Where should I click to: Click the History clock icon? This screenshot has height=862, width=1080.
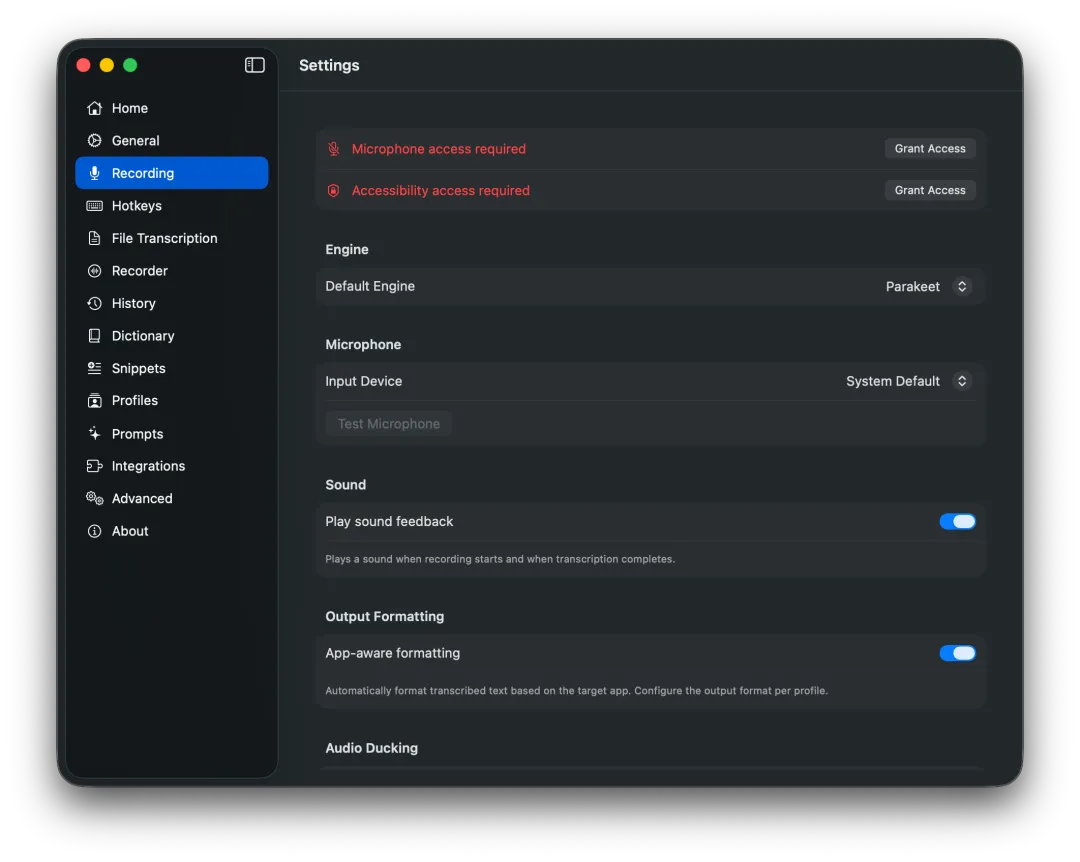pos(95,303)
